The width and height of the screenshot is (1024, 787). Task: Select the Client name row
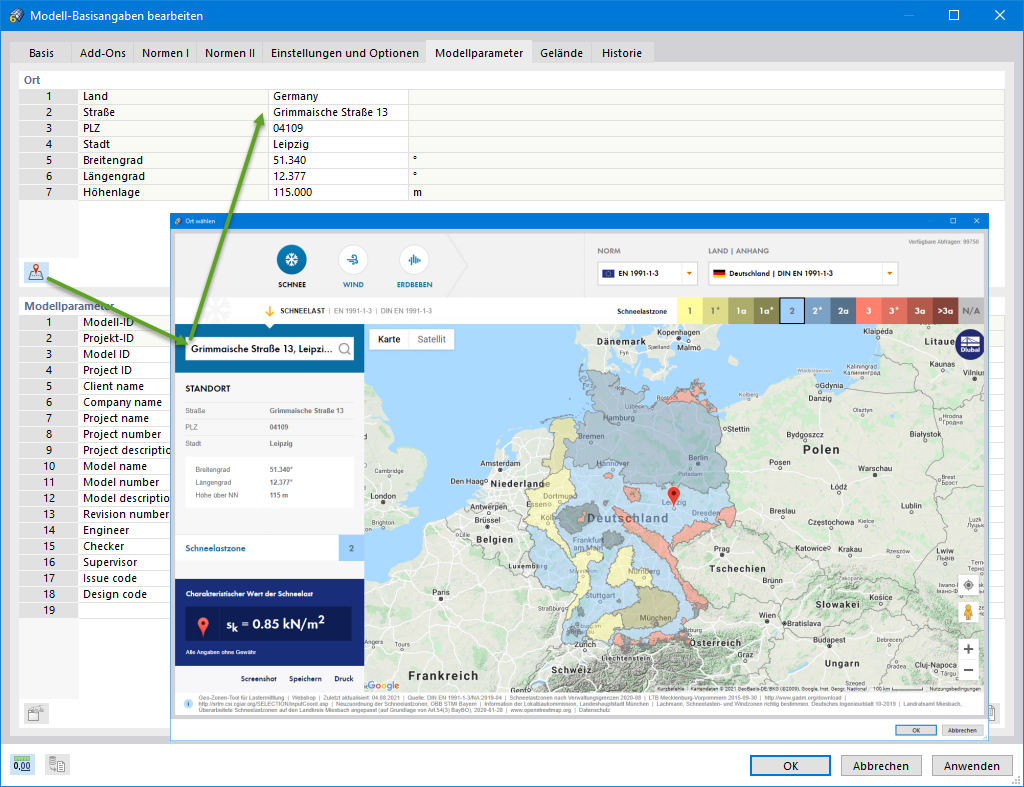click(95, 386)
